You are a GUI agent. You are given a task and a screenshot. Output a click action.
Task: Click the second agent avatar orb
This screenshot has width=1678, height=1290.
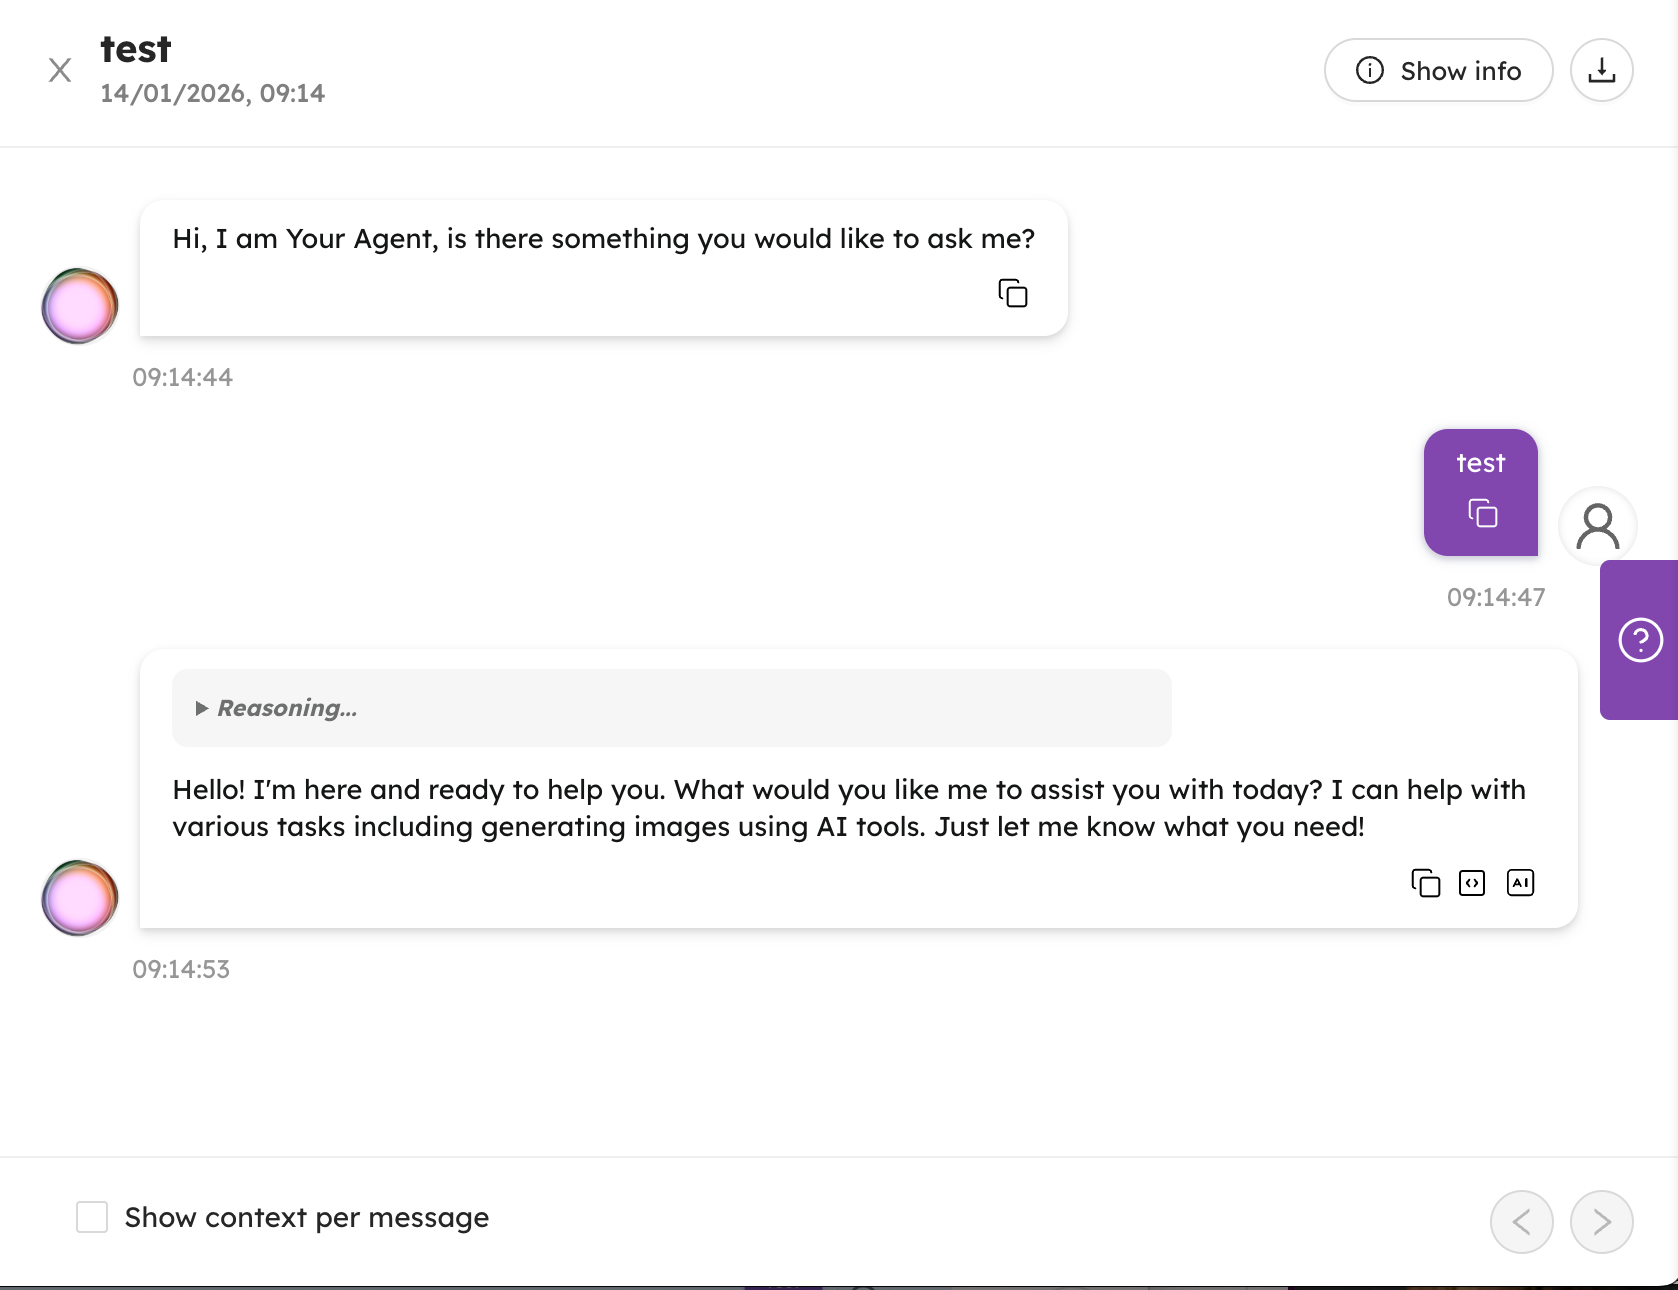pos(80,898)
